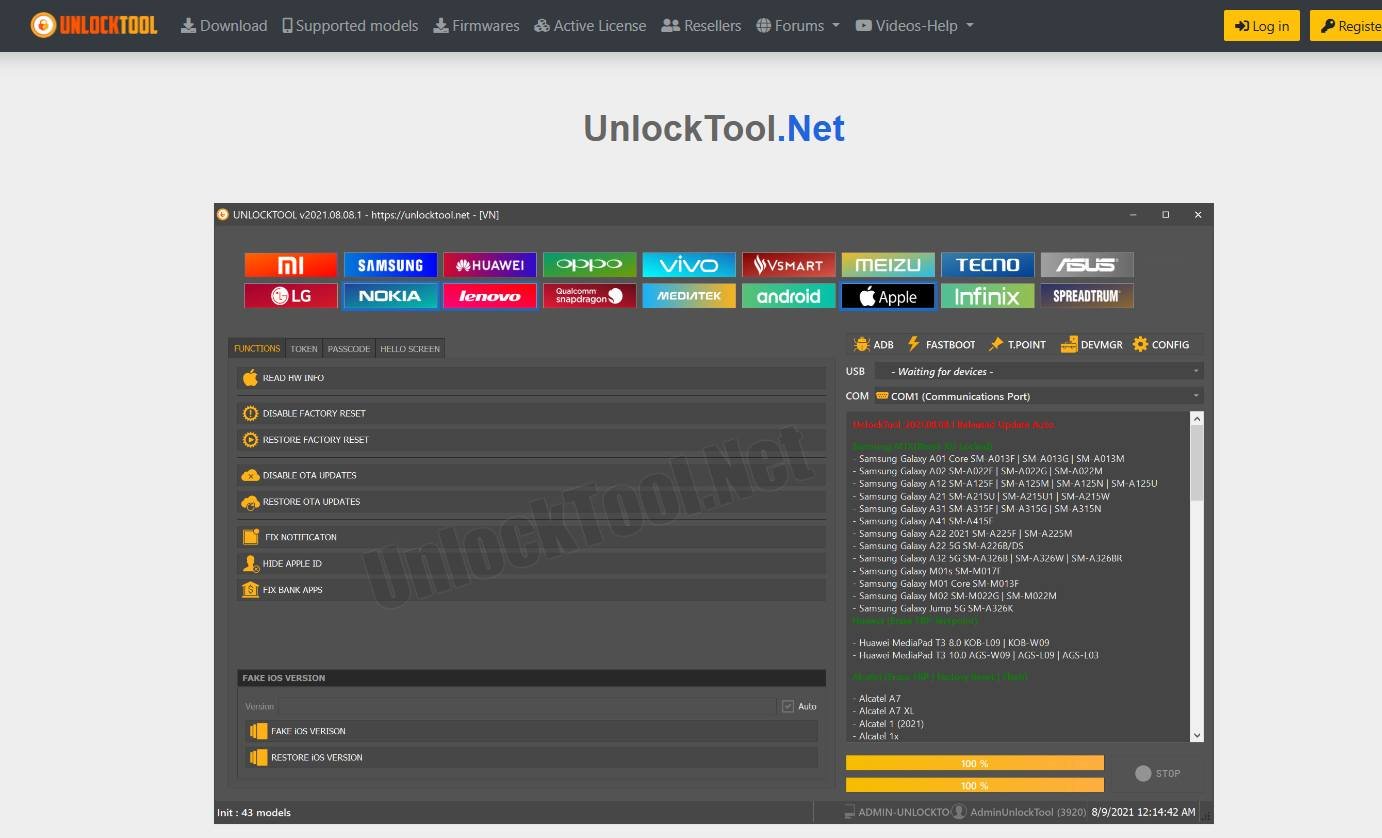Click the Log in button
The width and height of the screenshot is (1382, 838).
click(1261, 26)
